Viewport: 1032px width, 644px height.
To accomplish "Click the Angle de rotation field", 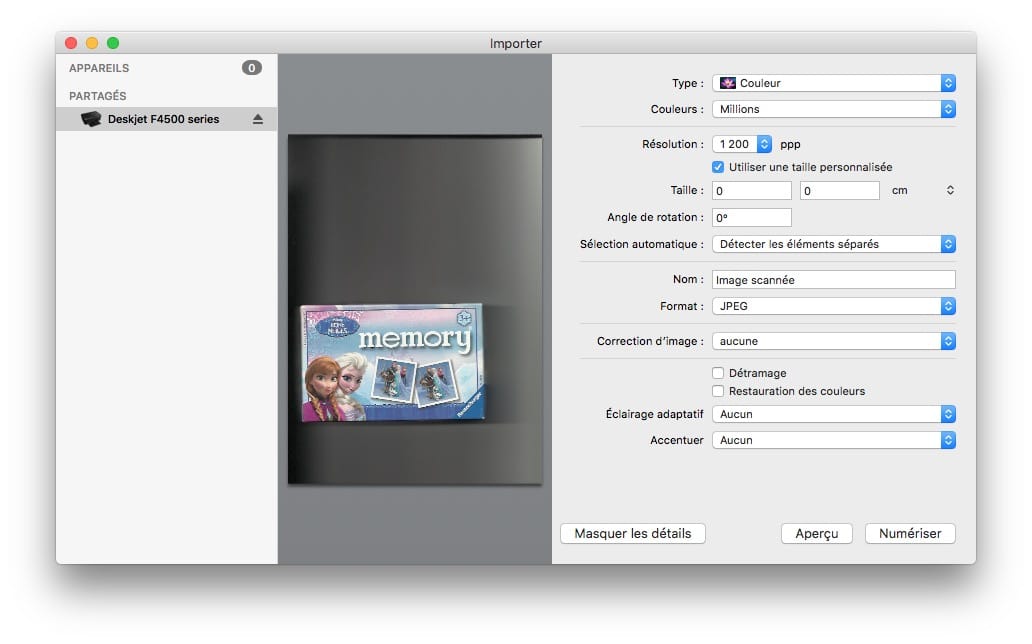I will click(752, 218).
